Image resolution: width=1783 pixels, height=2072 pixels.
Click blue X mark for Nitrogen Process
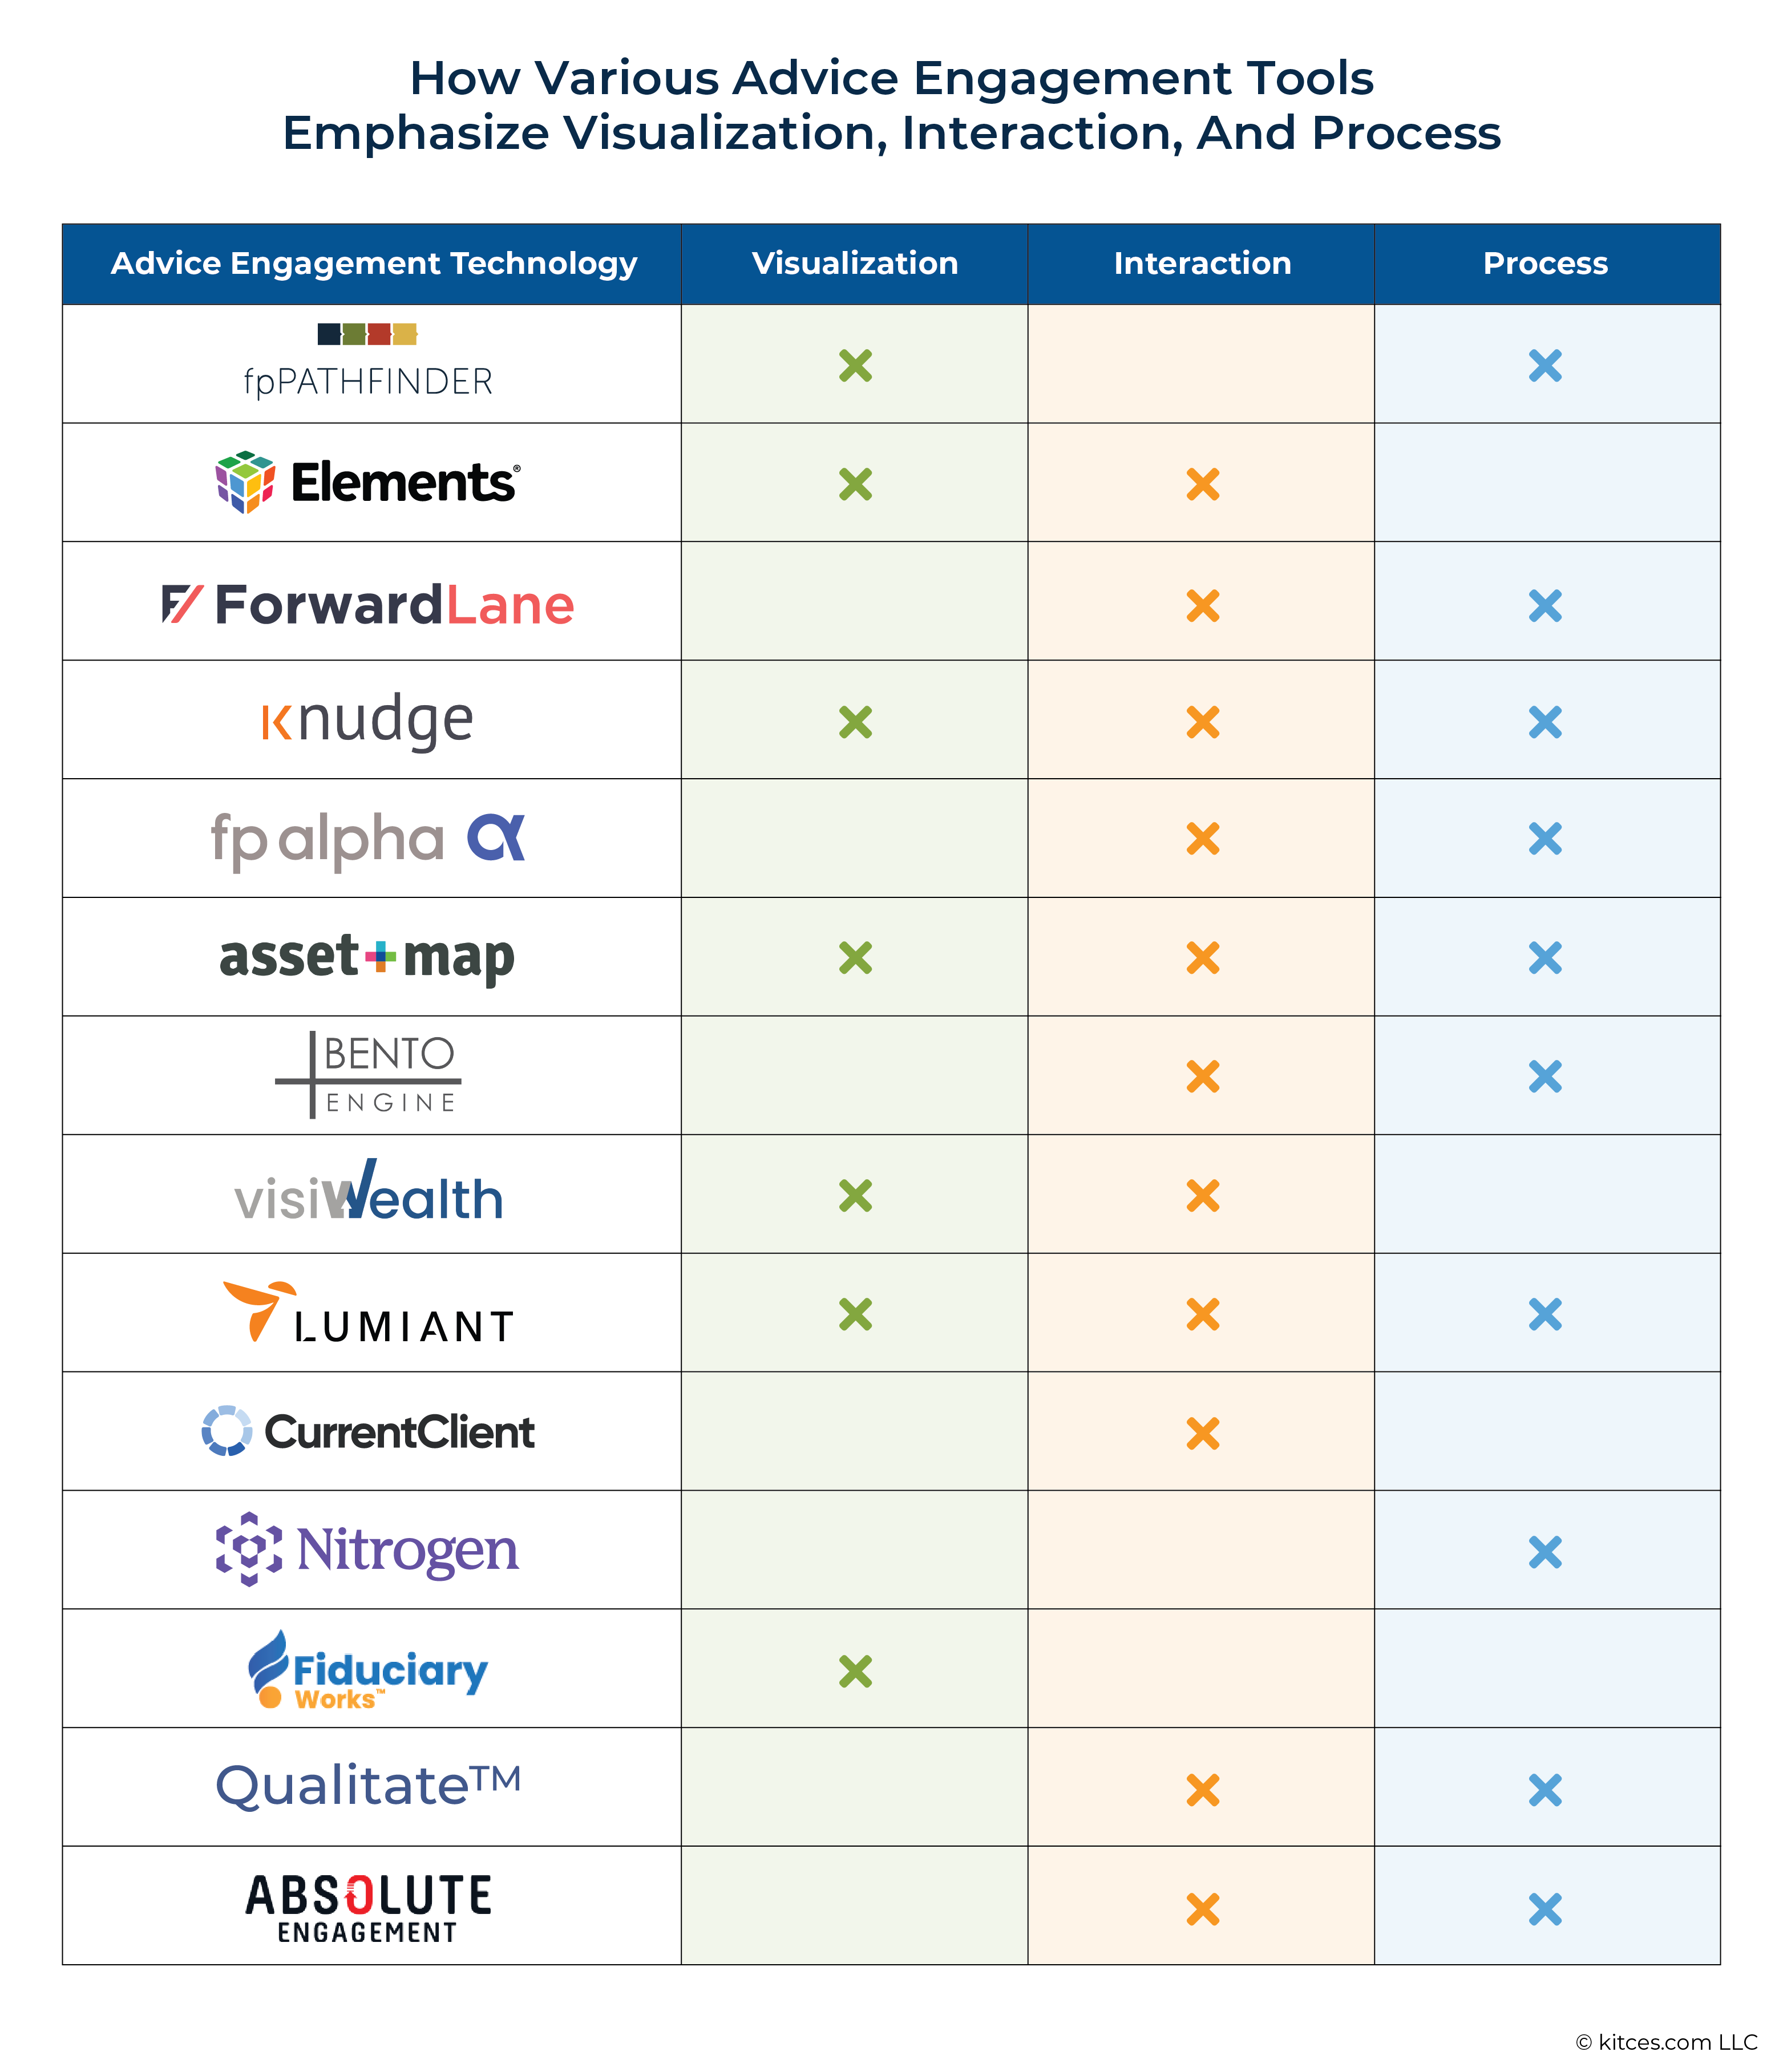coord(1546,1552)
